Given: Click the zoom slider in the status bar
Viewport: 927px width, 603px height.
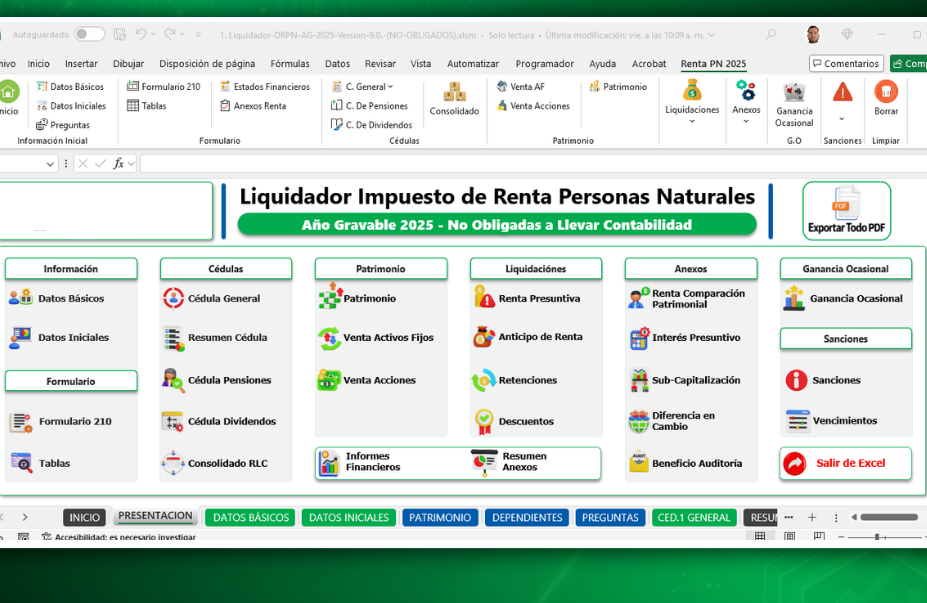Looking at the screenshot, I should (x=878, y=537).
